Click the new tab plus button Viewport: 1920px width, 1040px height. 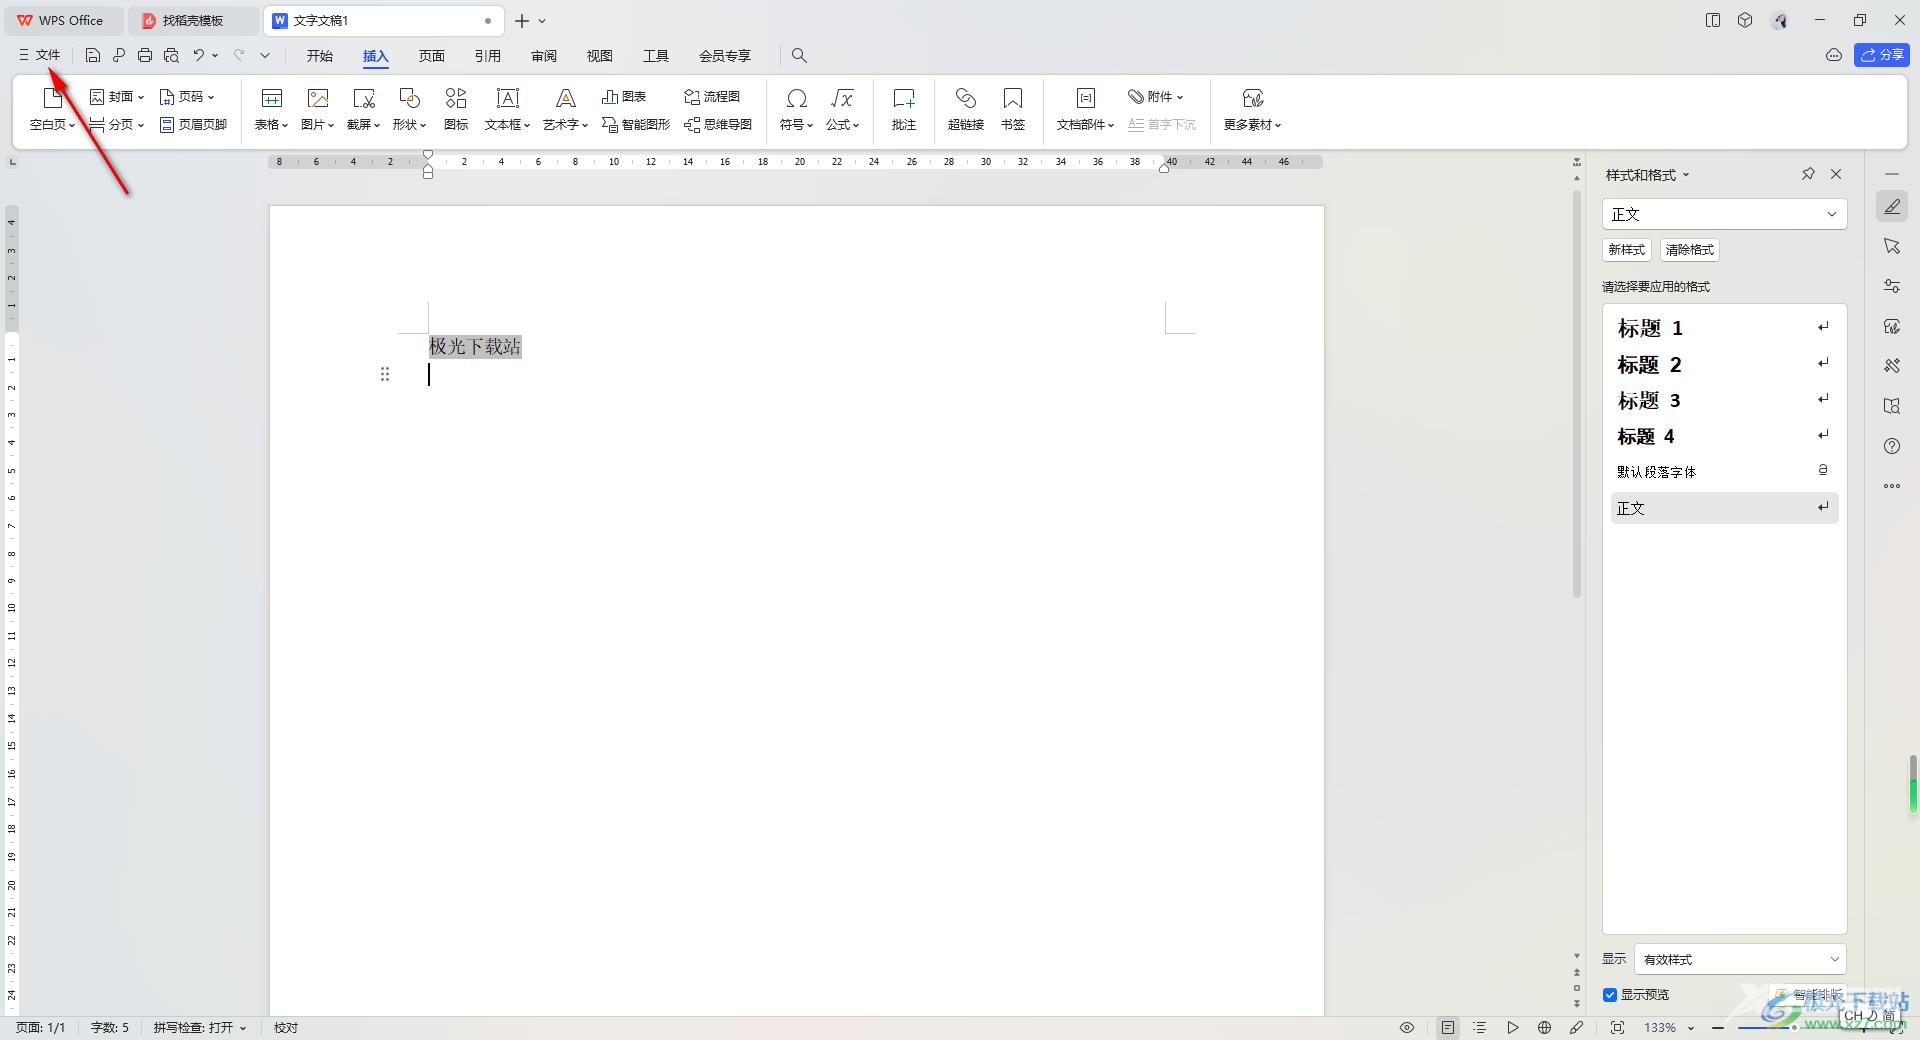(x=522, y=20)
